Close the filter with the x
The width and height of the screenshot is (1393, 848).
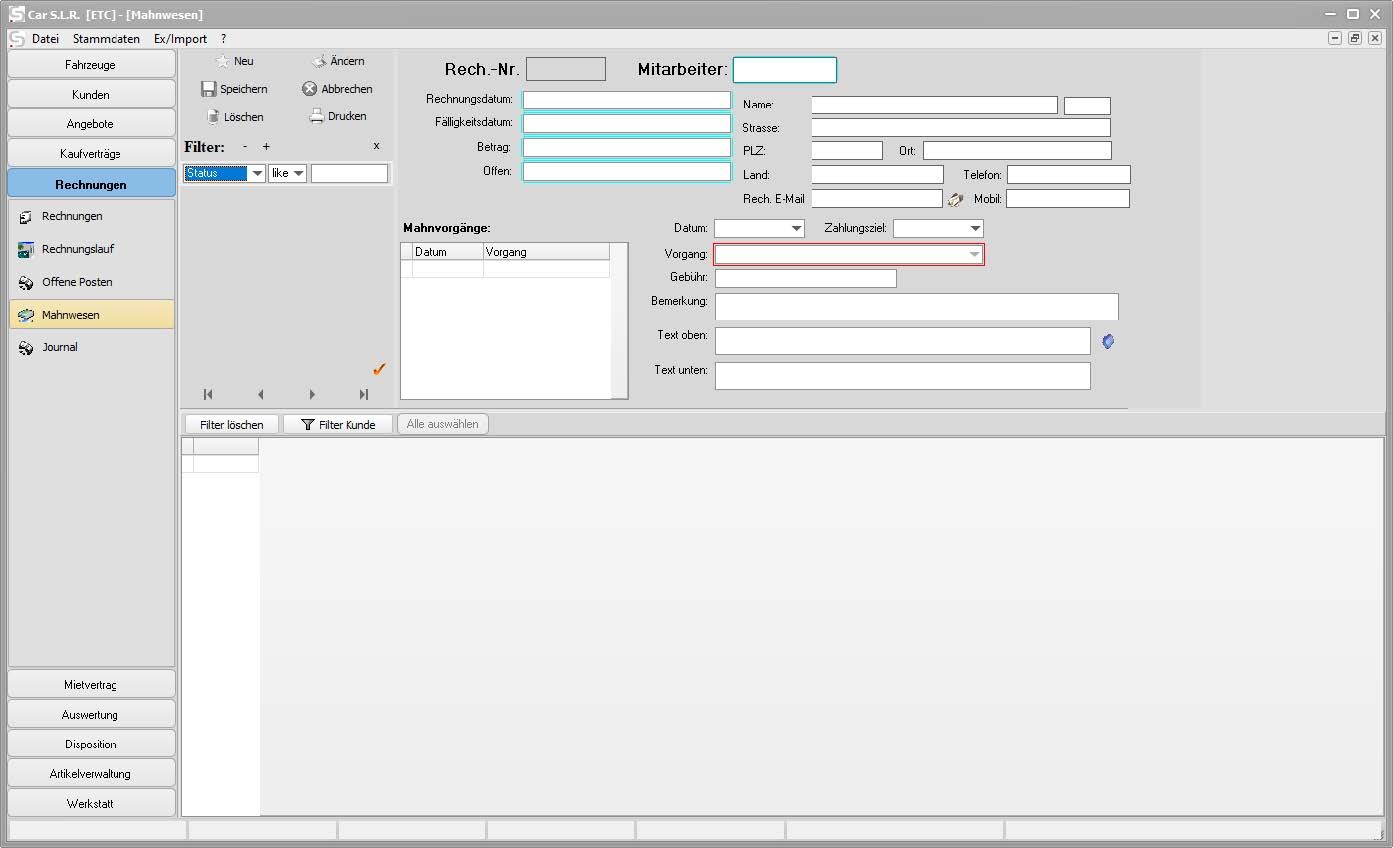tap(377, 146)
